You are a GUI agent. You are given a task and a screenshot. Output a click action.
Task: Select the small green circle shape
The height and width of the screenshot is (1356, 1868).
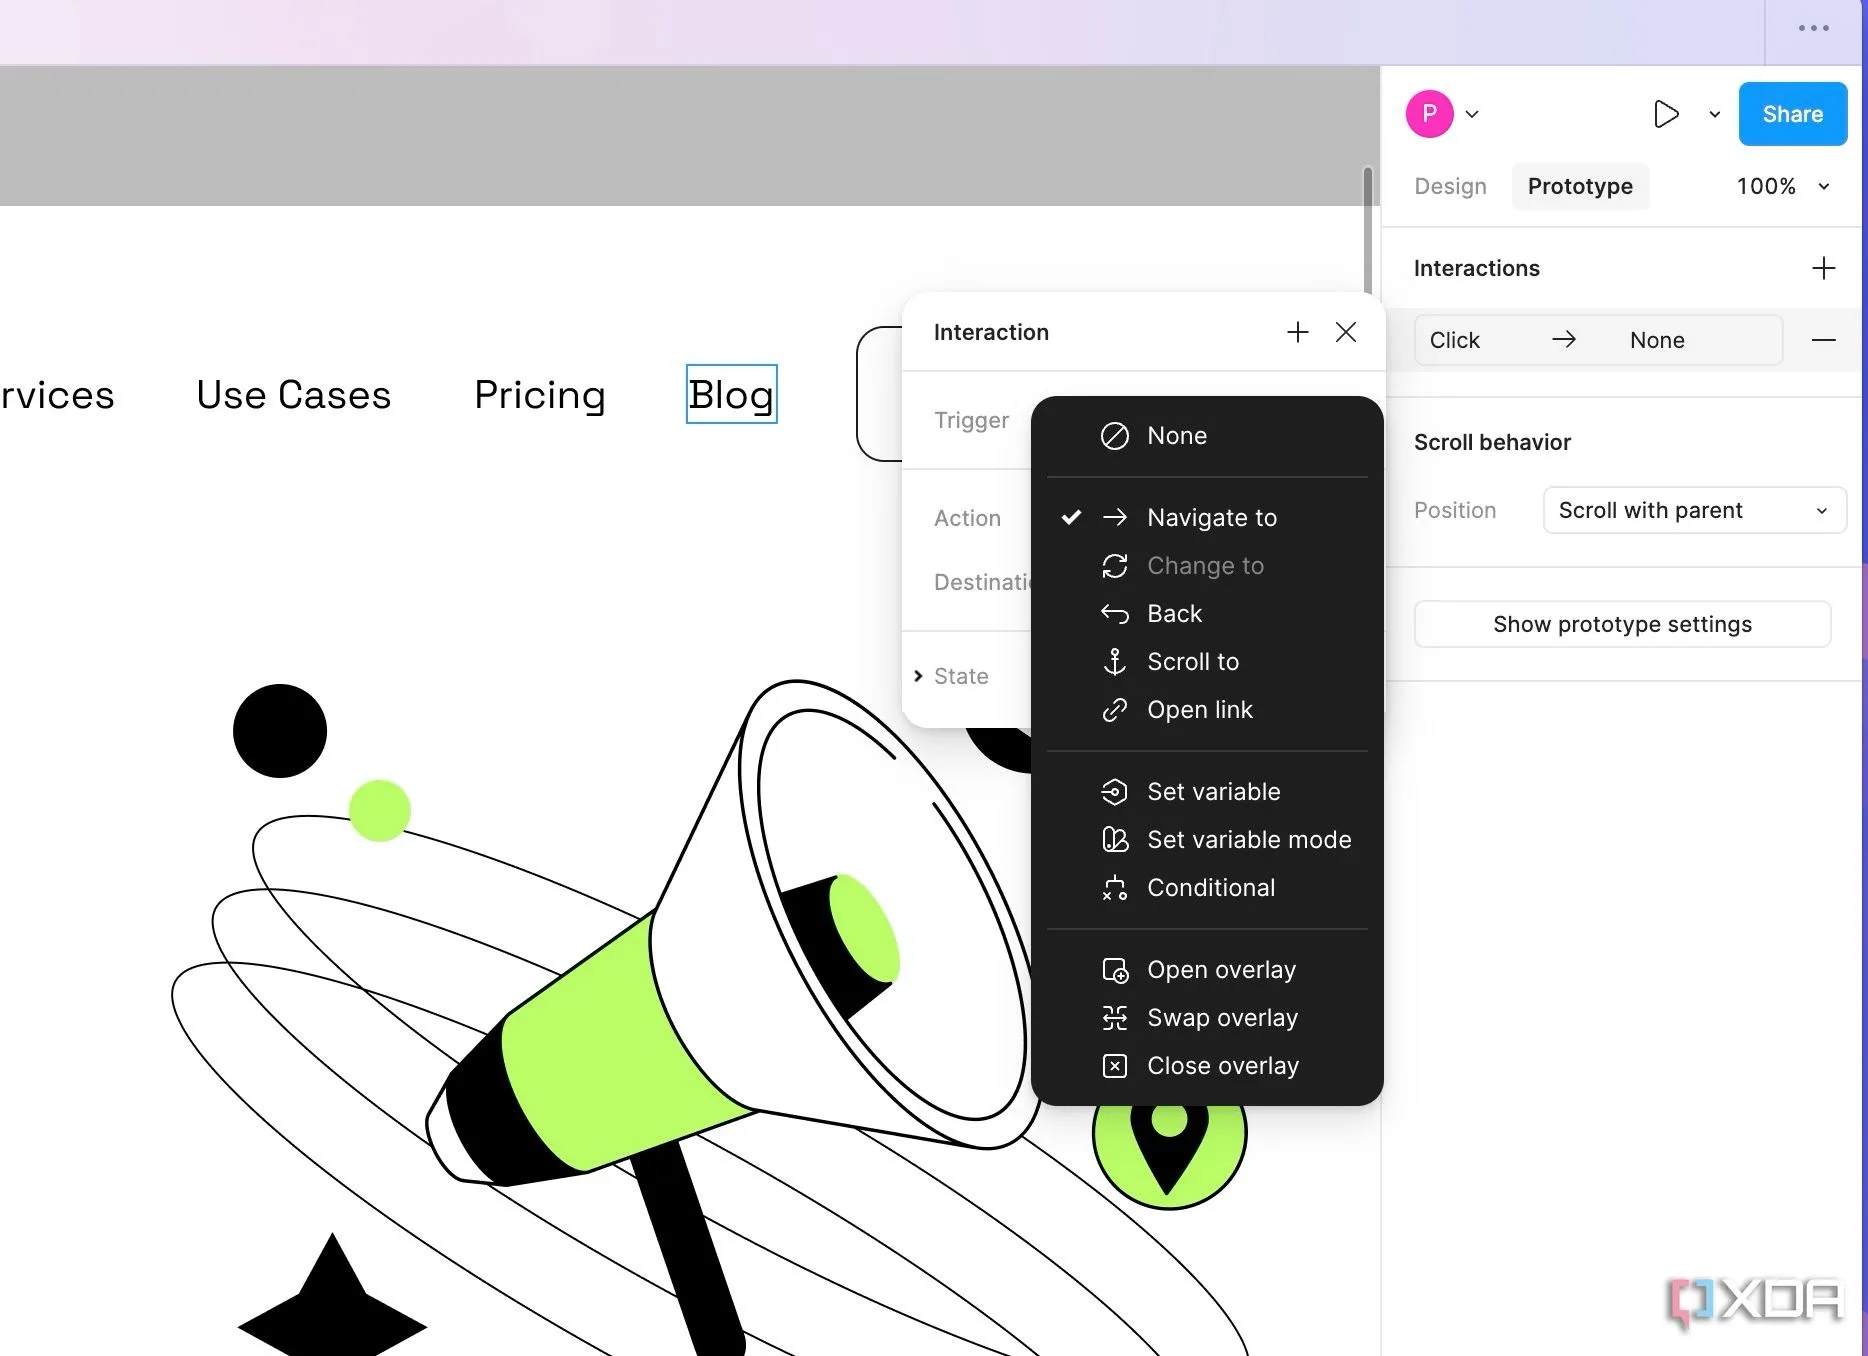(x=380, y=810)
